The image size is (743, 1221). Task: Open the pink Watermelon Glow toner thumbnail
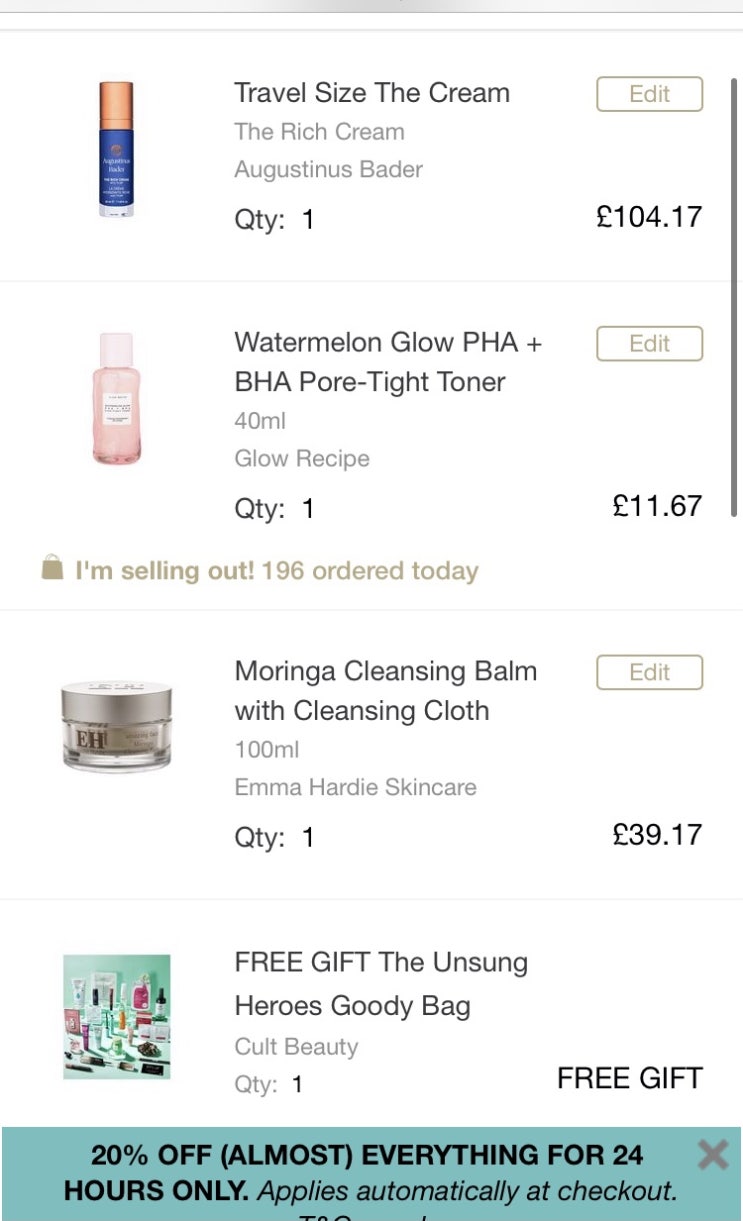pos(116,399)
